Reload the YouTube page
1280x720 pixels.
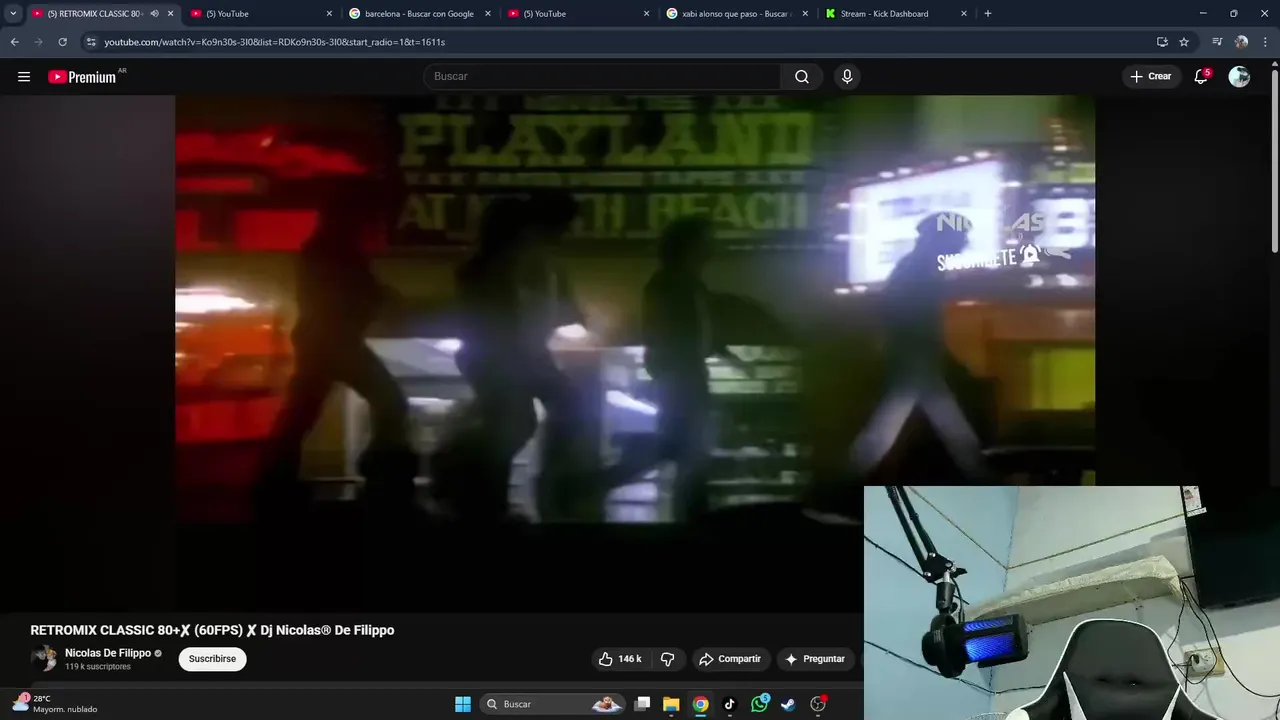click(x=62, y=42)
